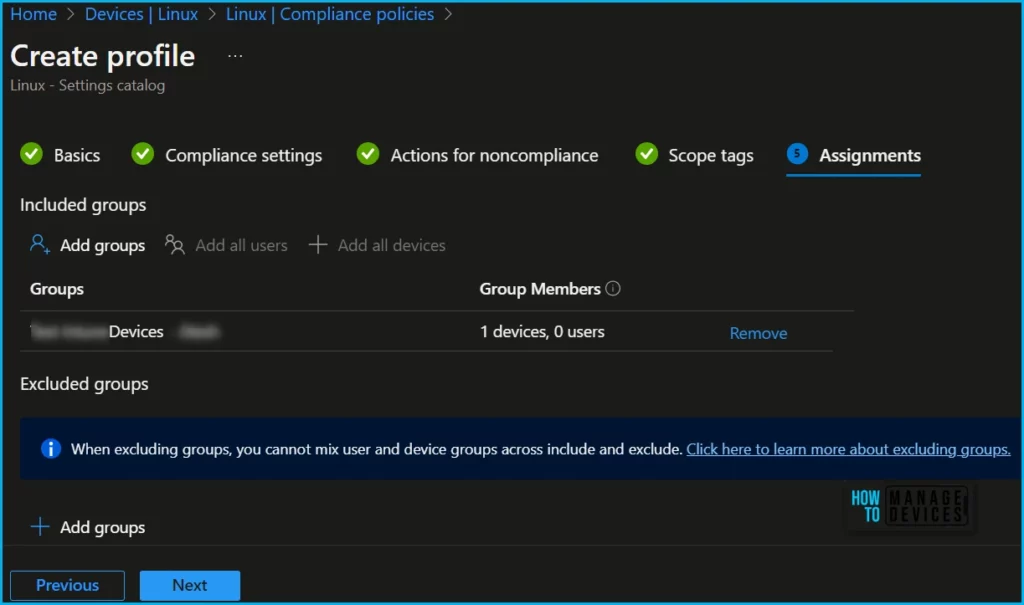This screenshot has height=605, width=1024.
Task: Open Devices | Linux breadcrumb link
Action: click(141, 14)
